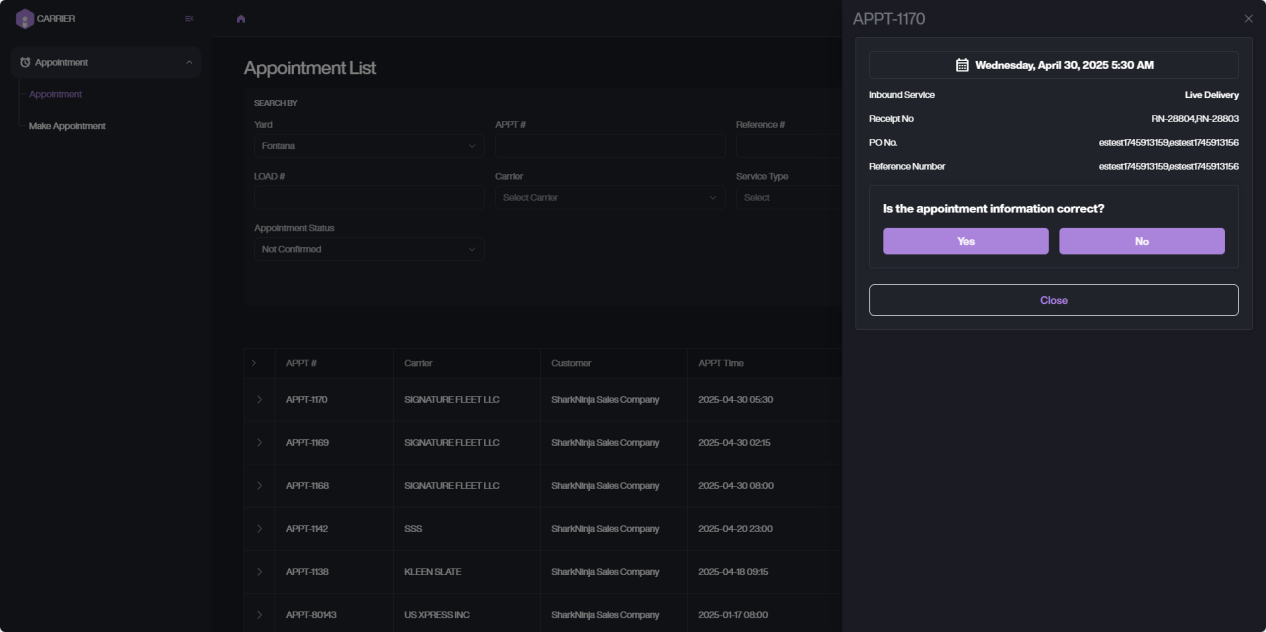Go to Make Appointment in sidebar
Image resolution: width=1266 pixels, height=632 pixels.
[x=67, y=126]
